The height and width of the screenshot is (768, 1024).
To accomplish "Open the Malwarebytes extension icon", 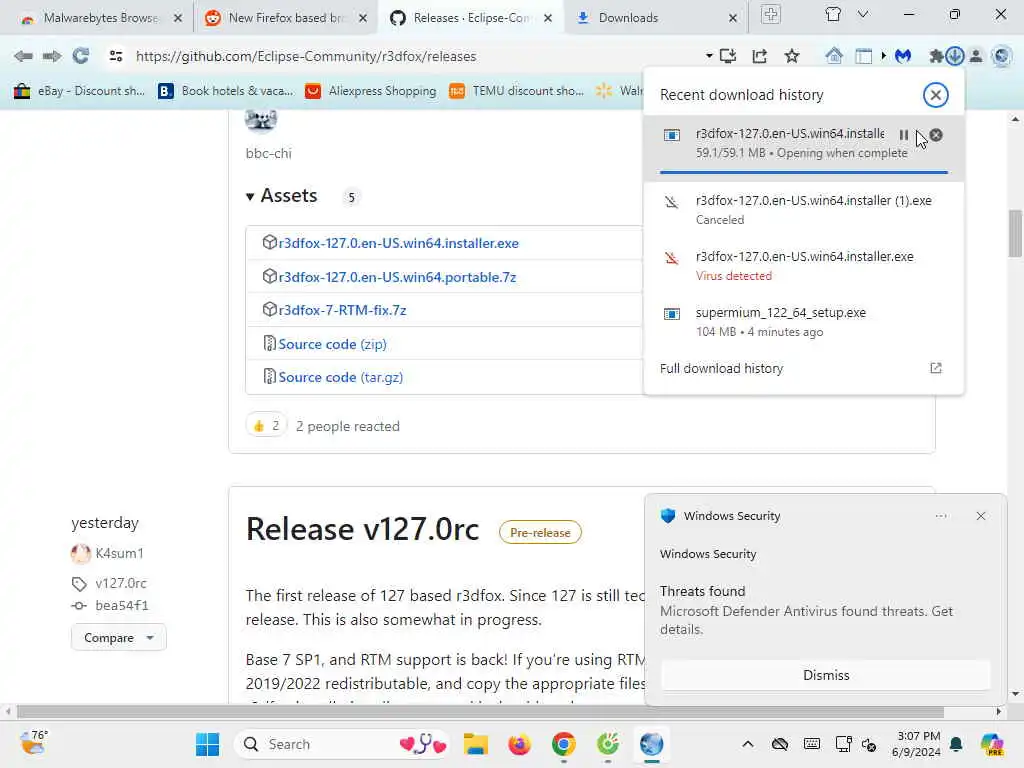I will tap(903, 56).
